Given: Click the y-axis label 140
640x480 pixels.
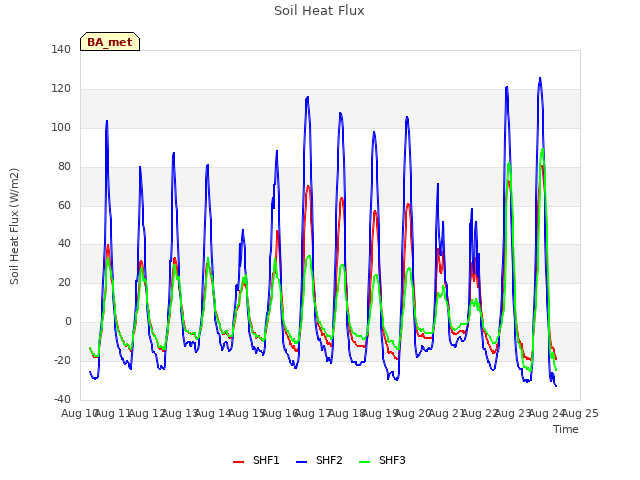Looking at the screenshot, I should click(61, 49).
